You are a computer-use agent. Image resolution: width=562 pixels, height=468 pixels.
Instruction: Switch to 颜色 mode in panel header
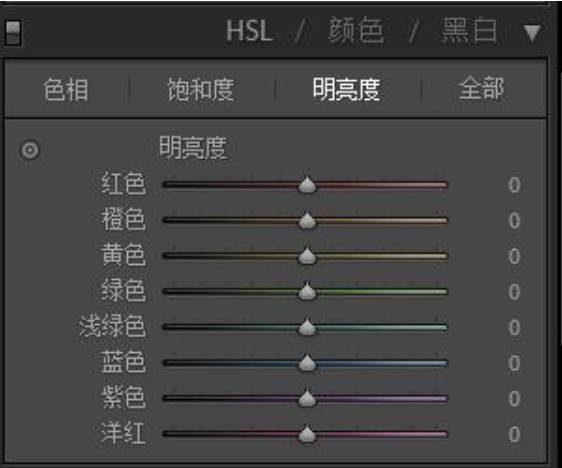click(356, 30)
